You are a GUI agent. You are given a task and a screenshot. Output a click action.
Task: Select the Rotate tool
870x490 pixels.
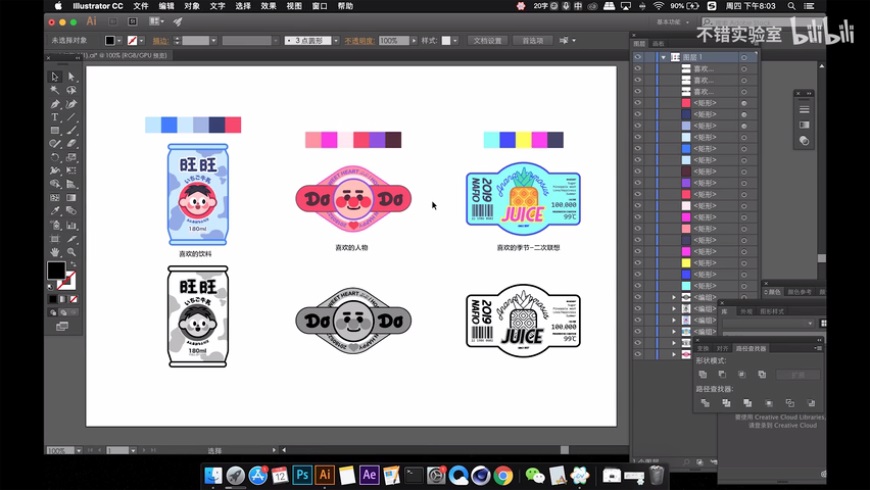tap(54, 158)
